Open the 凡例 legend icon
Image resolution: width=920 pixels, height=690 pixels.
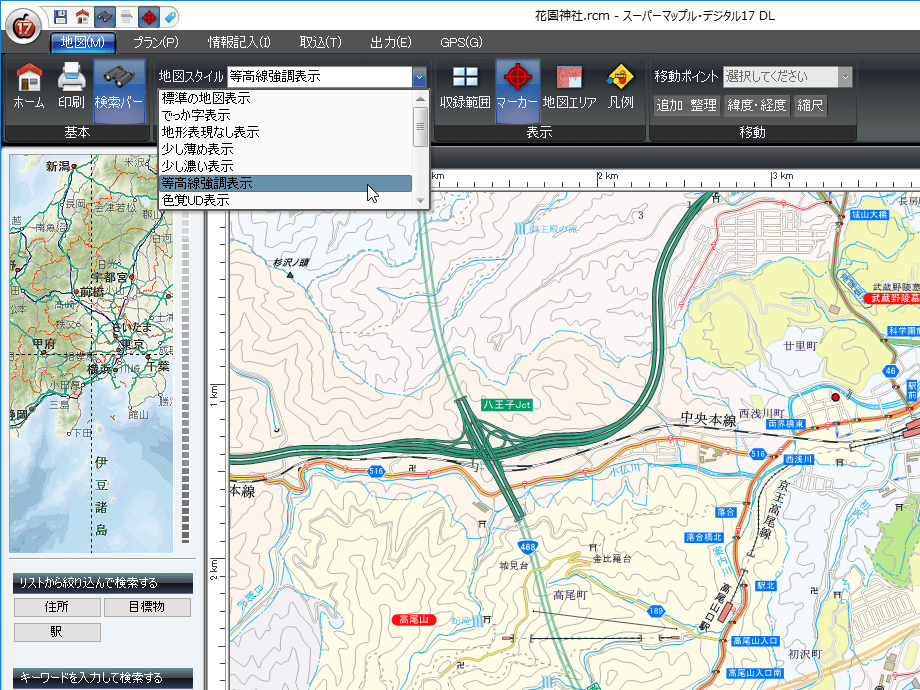tap(620, 86)
